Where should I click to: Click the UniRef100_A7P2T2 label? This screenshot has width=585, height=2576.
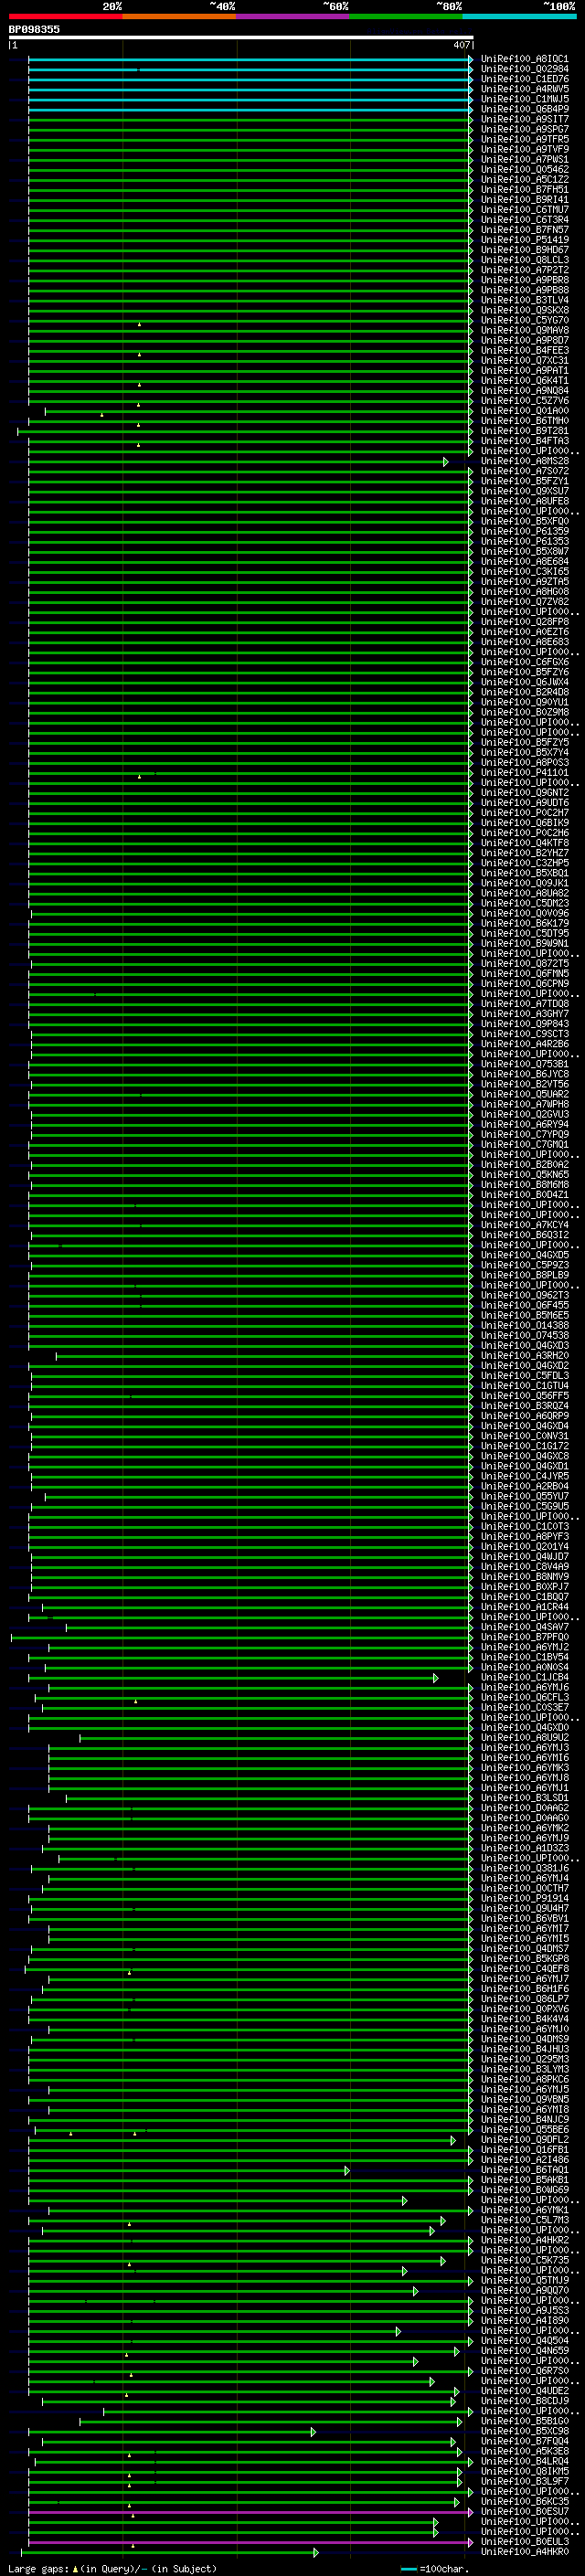pyautogui.click(x=524, y=270)
